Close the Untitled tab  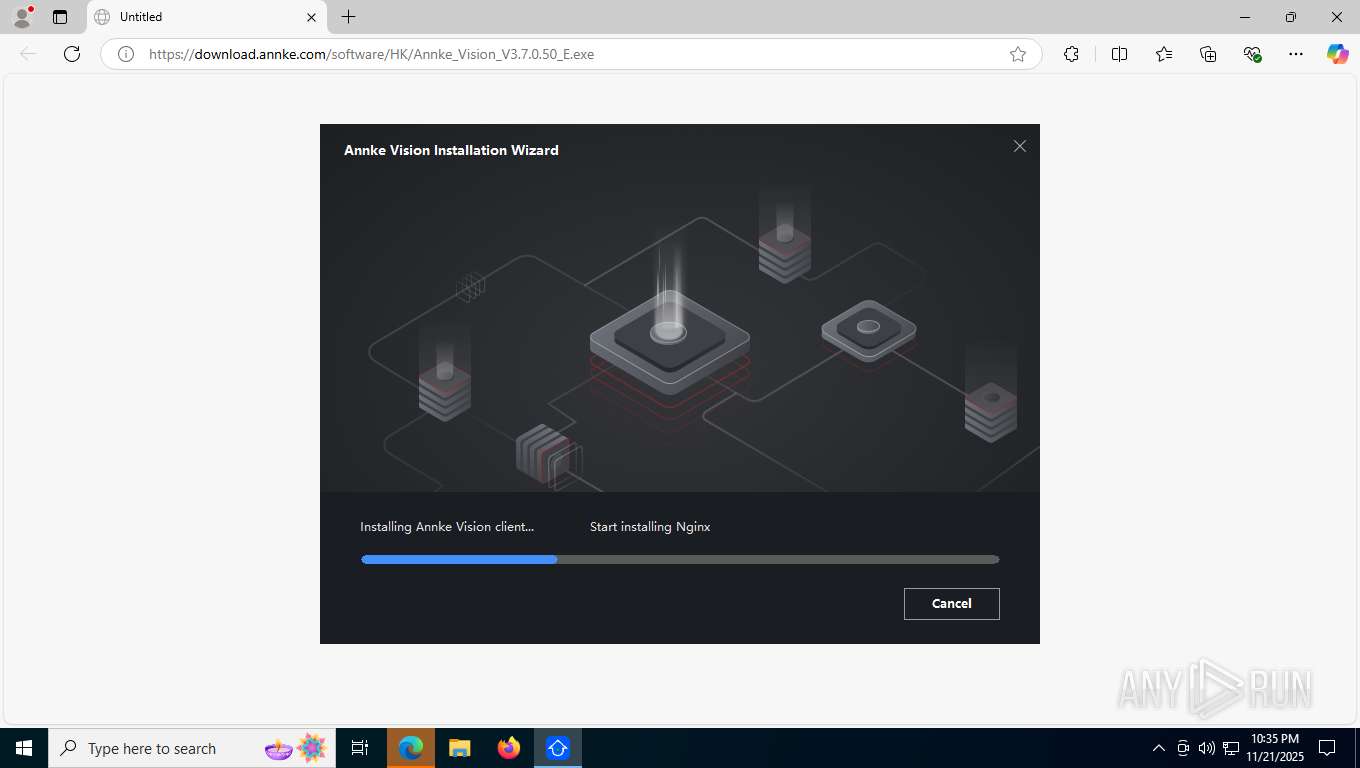click(311, 17)
